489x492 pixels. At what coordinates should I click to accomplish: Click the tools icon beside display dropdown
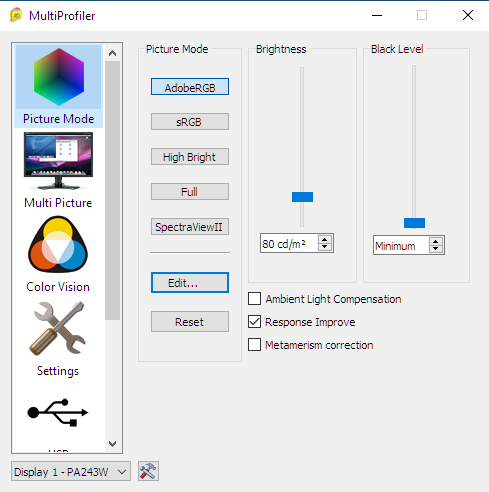point(148,471)
